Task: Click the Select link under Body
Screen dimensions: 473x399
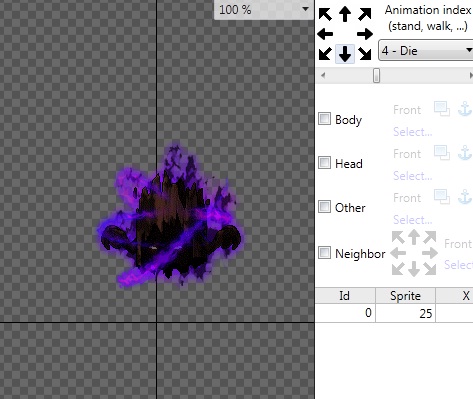Action: click(413, 132)
